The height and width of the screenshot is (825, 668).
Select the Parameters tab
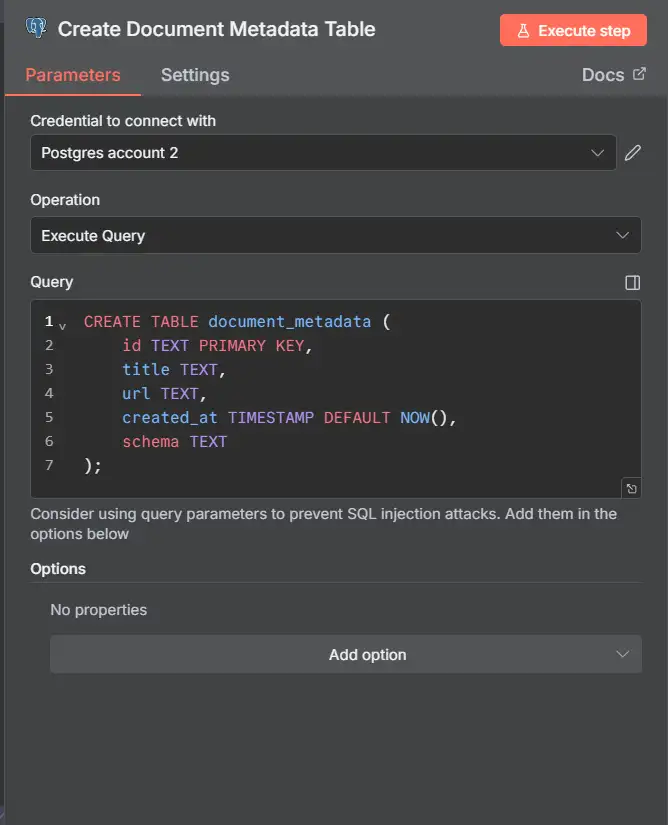pyautogui.click(x=71, y=74)
